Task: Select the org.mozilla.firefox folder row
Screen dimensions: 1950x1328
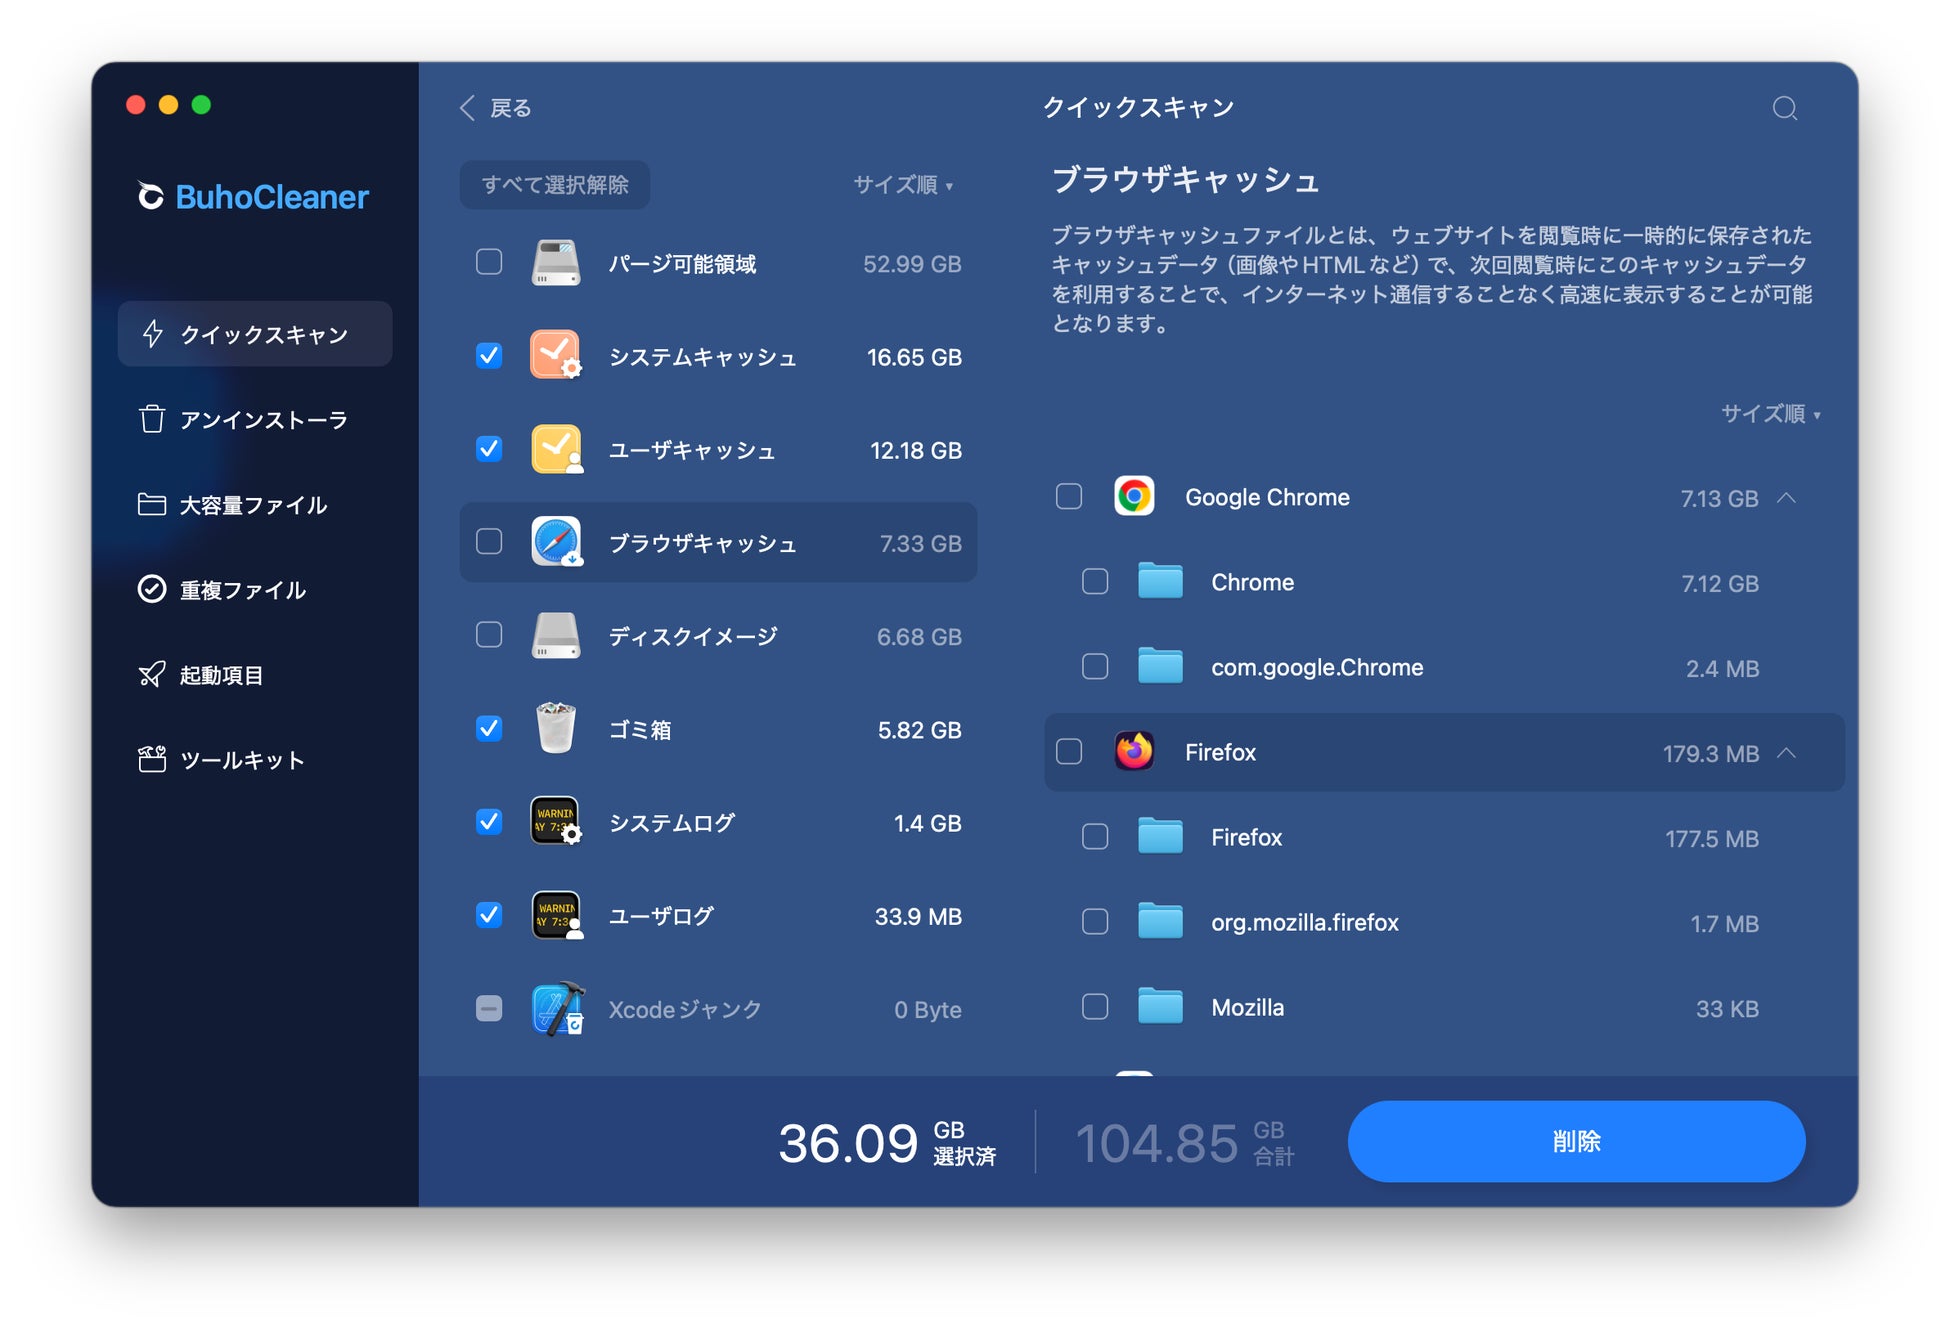Action: (x=1303, y=922)
